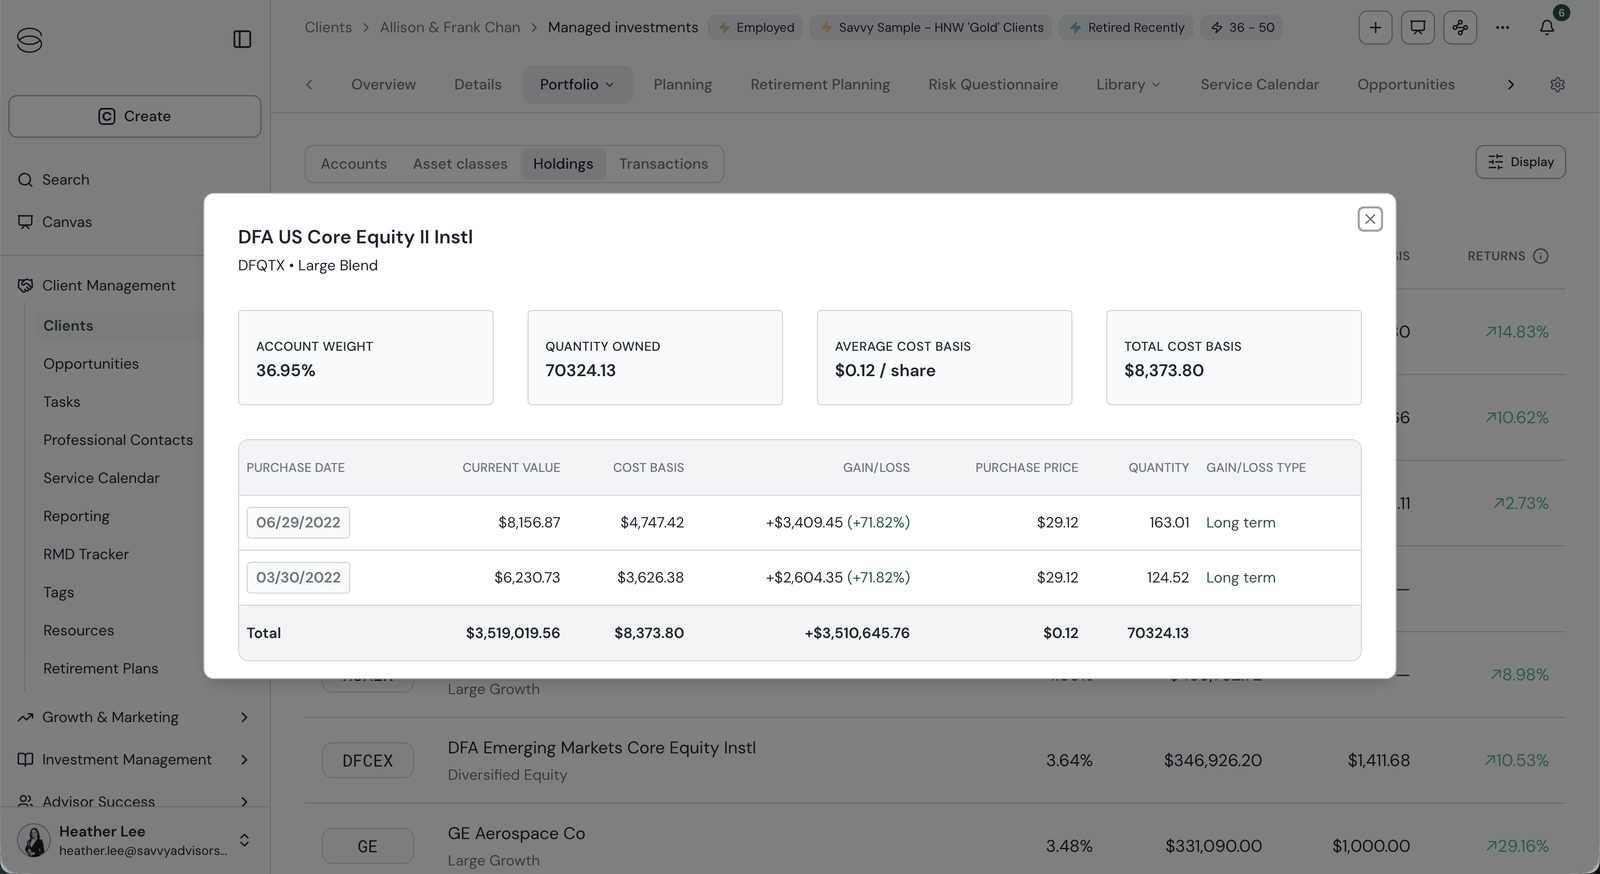Click the Client Management handshake icon
Screen dimensions: 1600x874
point(26,286)
